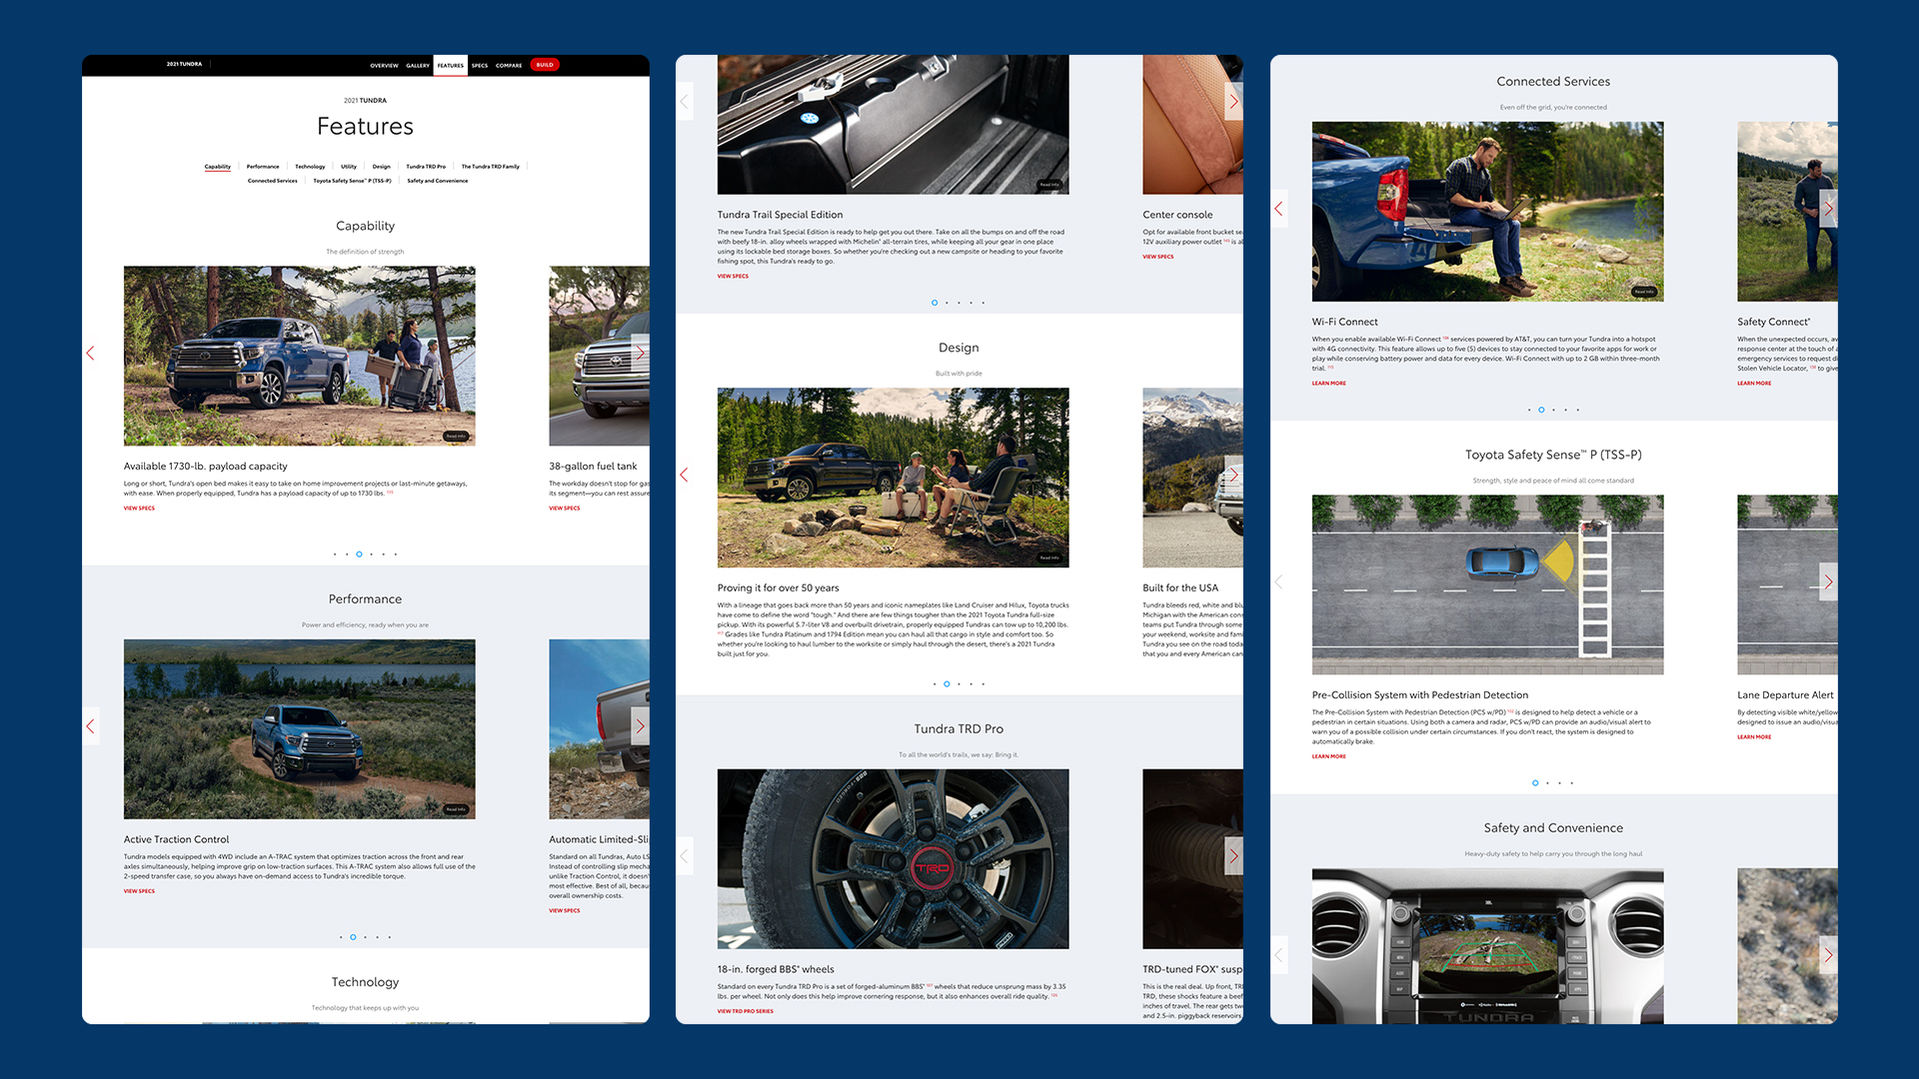Jump to Technology section tab
The image size is (1919, 1079).
click(x=310, y=167)
